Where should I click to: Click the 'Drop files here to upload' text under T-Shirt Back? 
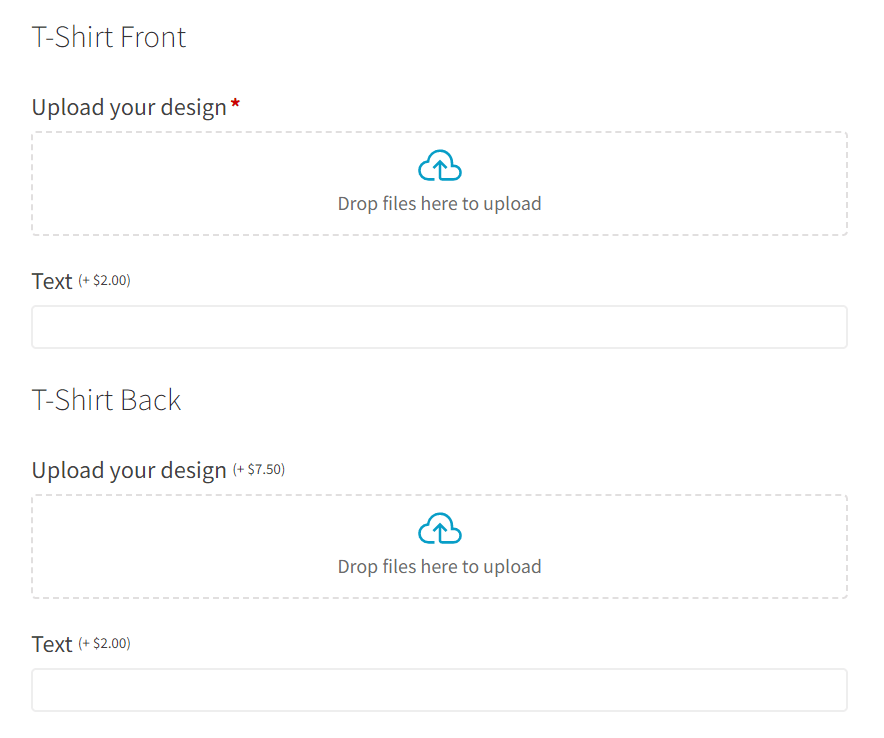[x=440, y=566]
